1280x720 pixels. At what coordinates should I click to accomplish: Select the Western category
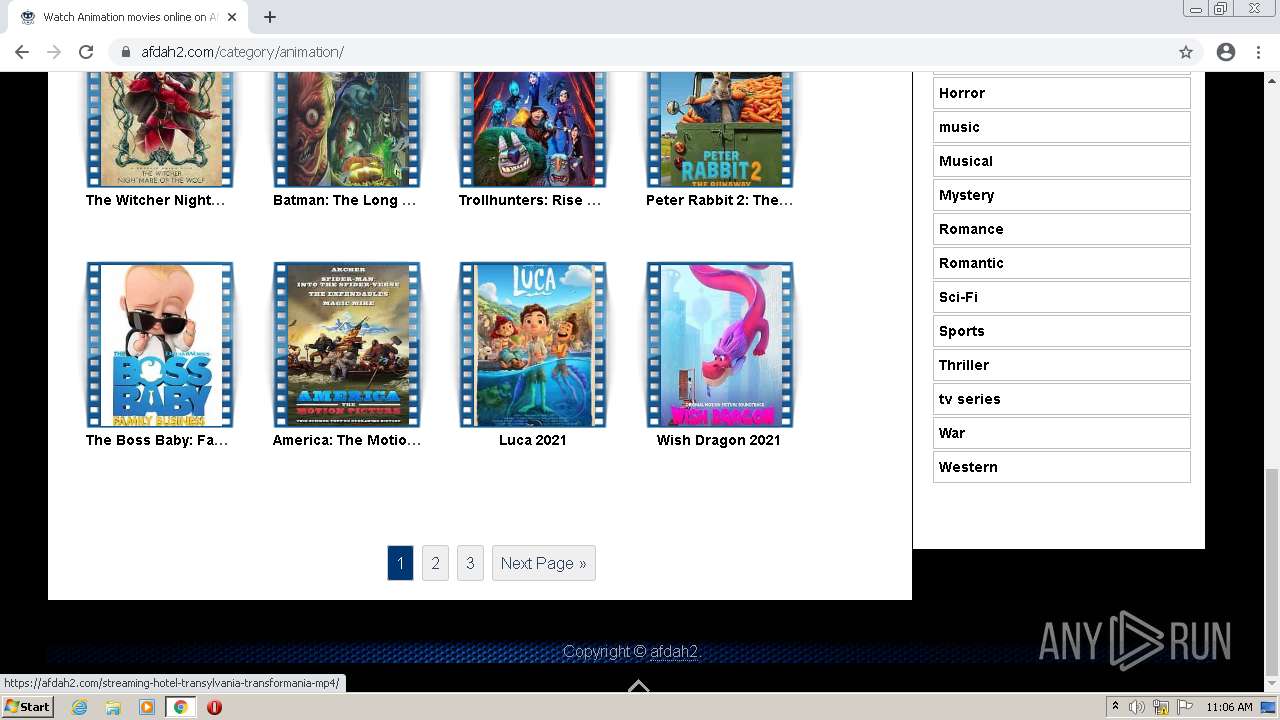click(1062, 467)
